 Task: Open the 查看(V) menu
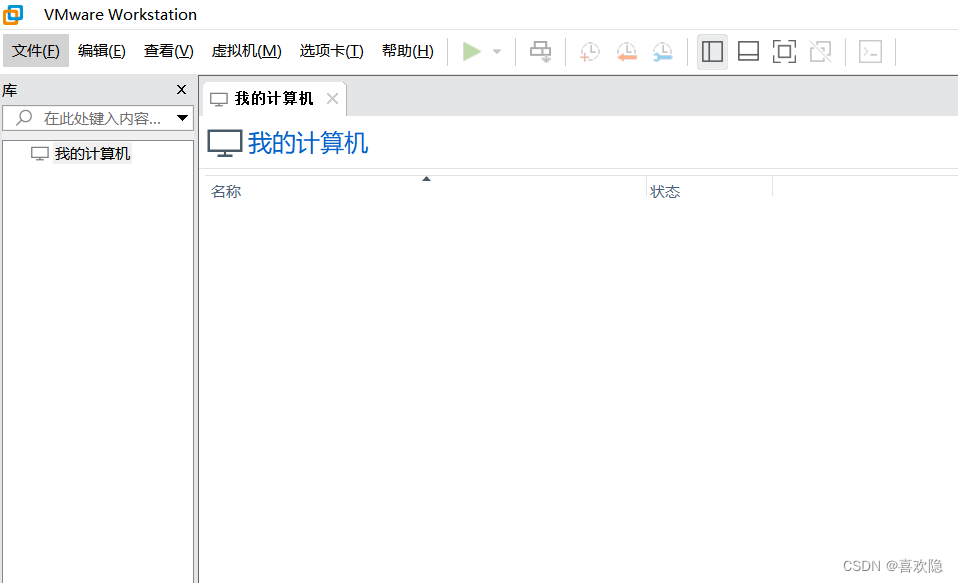tap(169, 51)
